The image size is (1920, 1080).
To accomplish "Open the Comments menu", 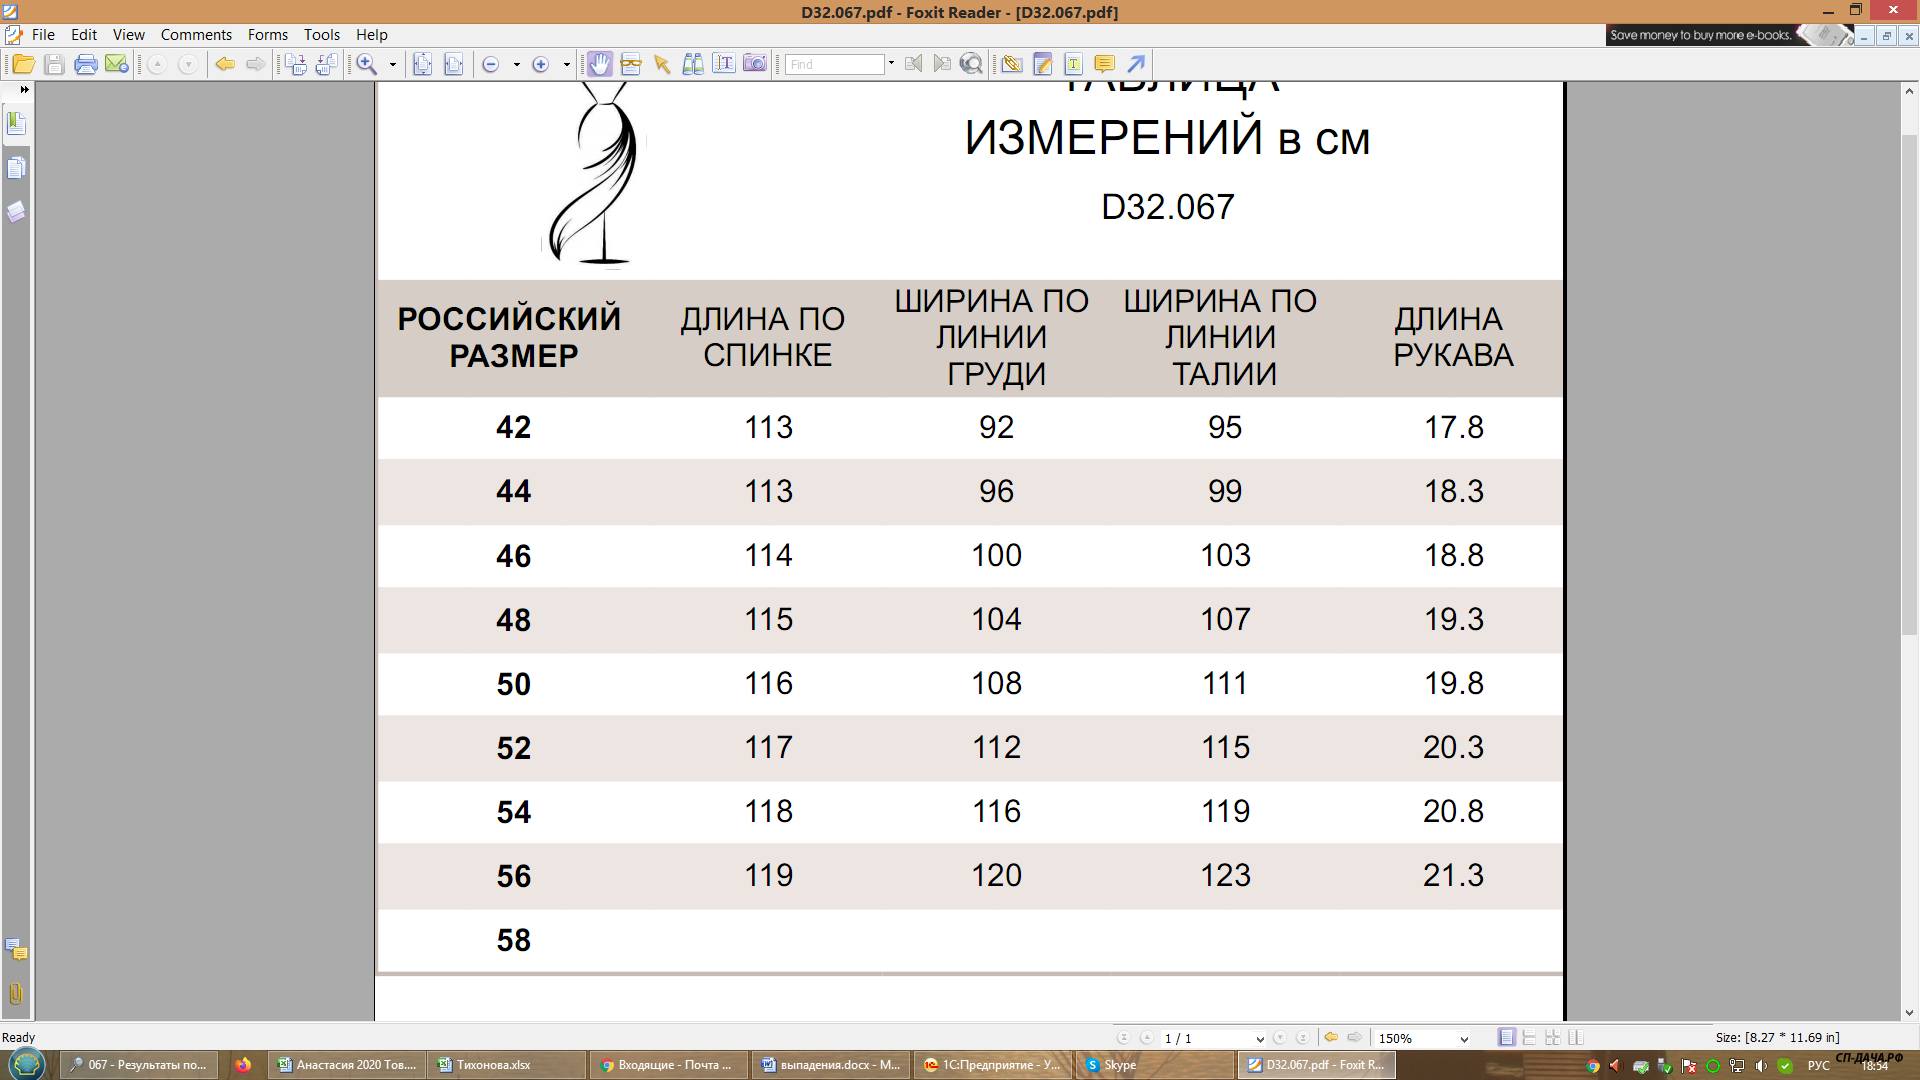I will click(196, 35).
